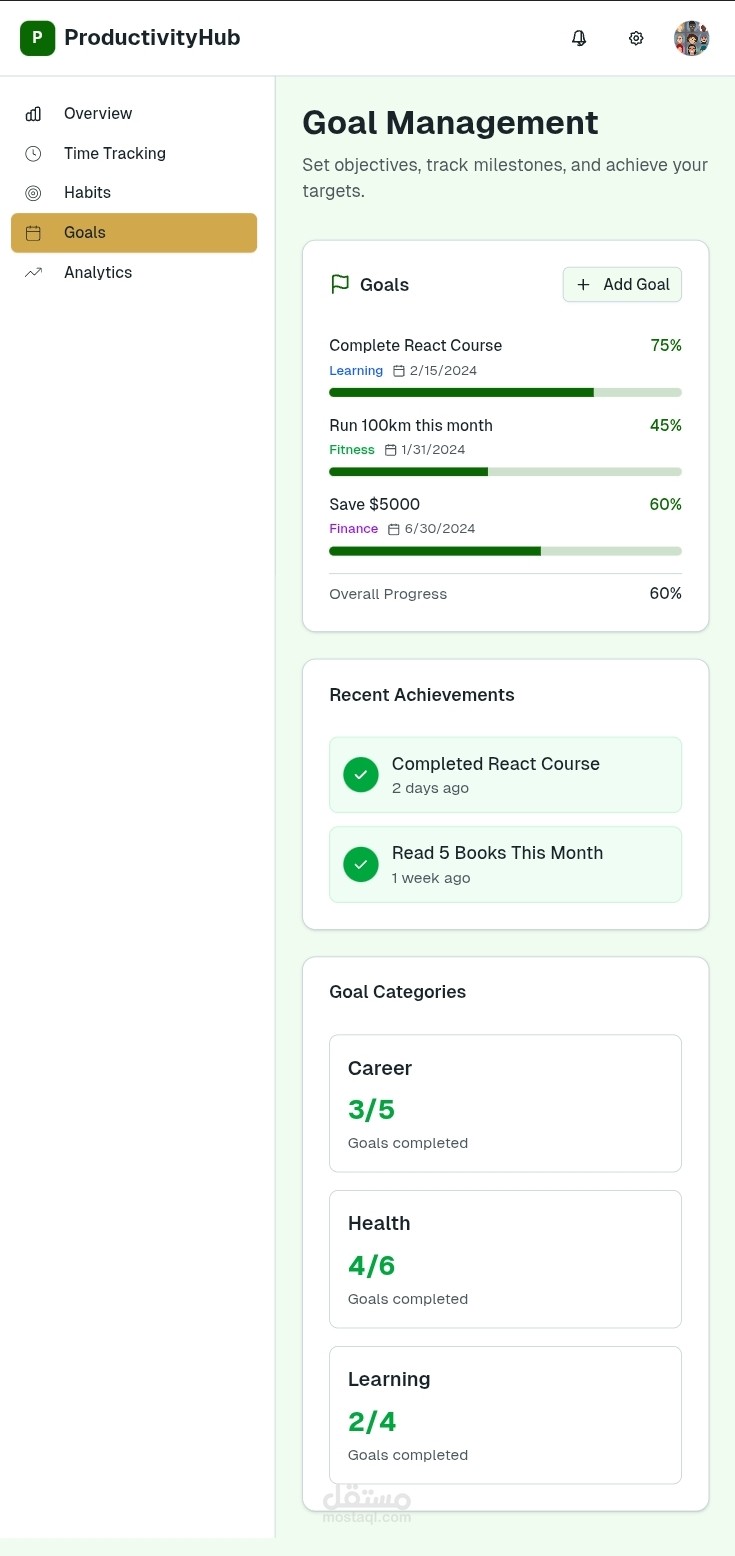735x1556 pixels.
Task: Click the Overview bar chart icon
Action: [x=33, y=114]
